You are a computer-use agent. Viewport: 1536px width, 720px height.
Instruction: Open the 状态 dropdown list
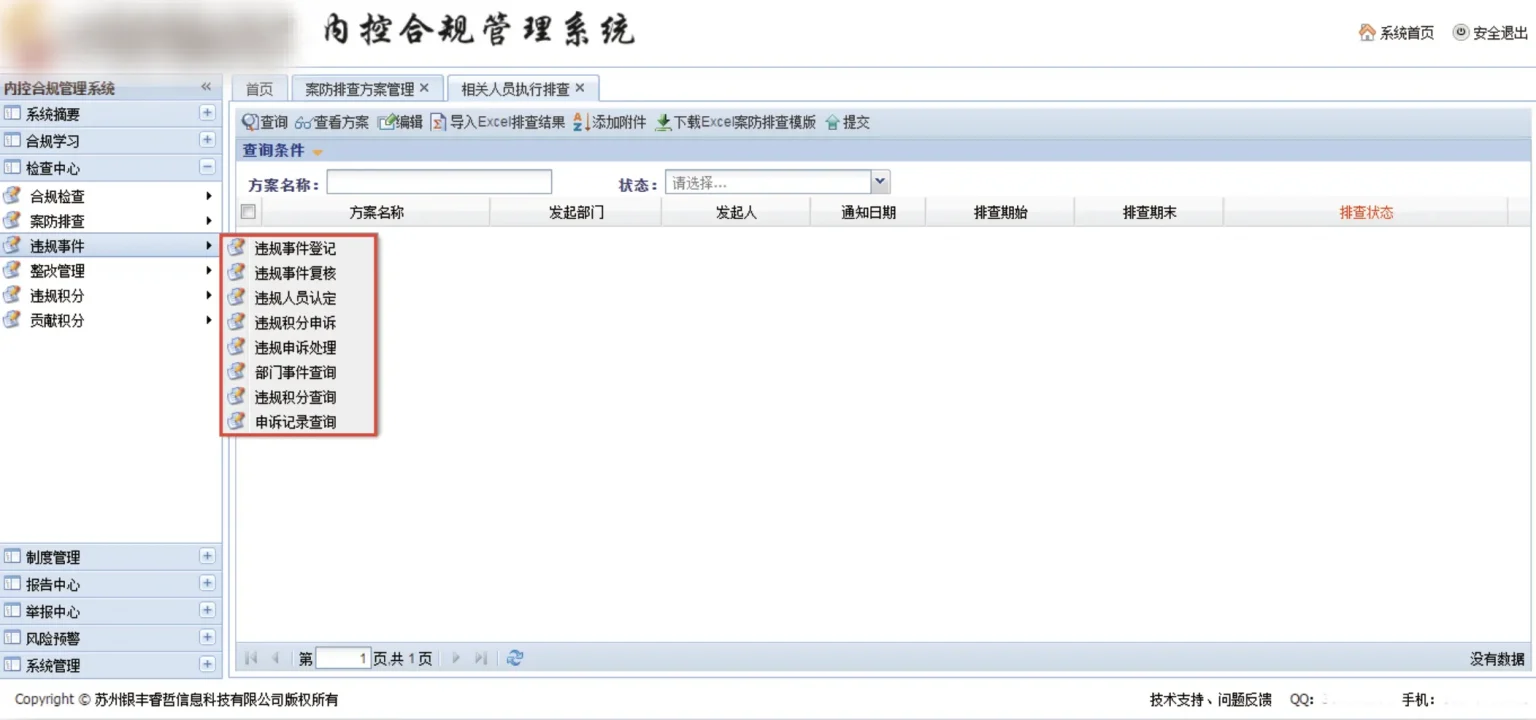click(x=880, y=182)
